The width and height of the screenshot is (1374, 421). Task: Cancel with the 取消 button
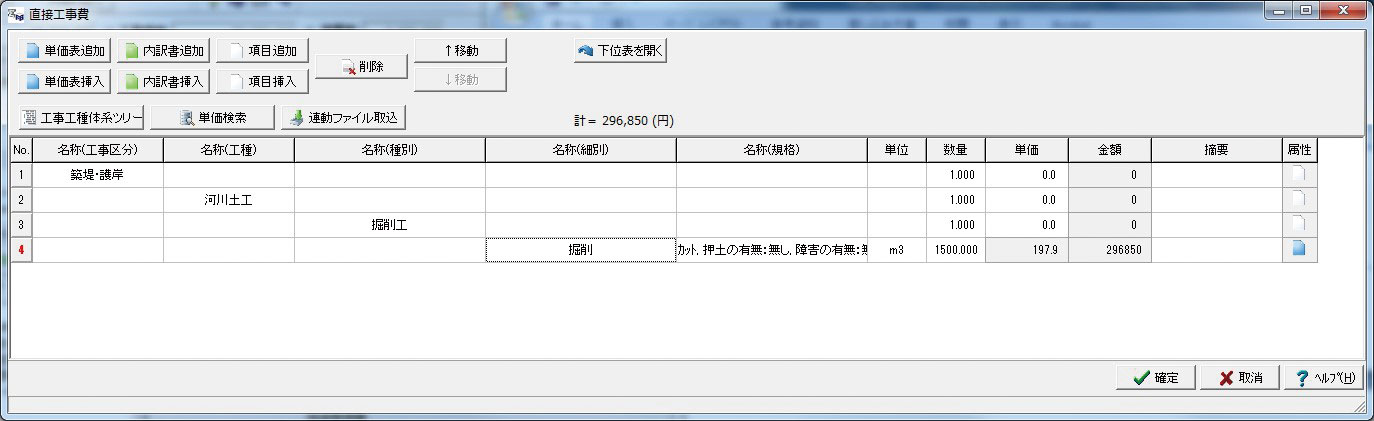1240,378
